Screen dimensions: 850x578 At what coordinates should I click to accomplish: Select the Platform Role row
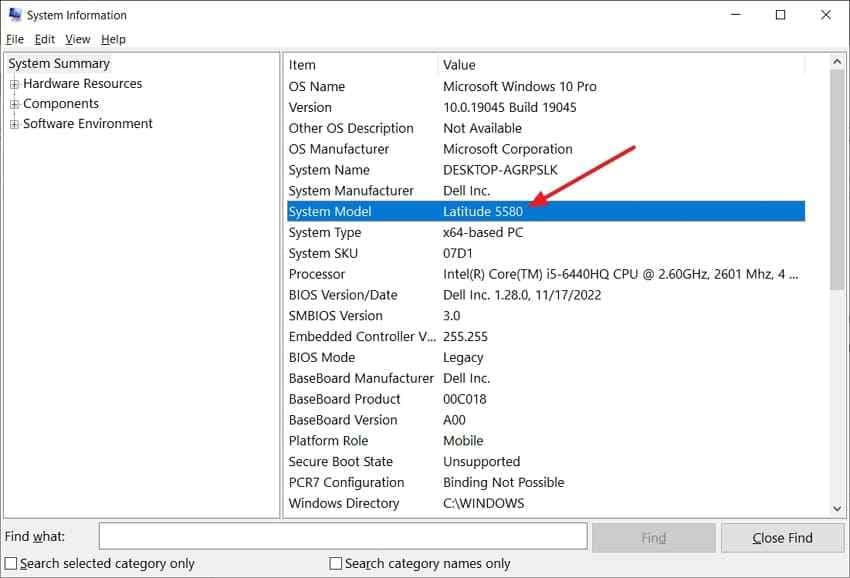coord(546,441)
